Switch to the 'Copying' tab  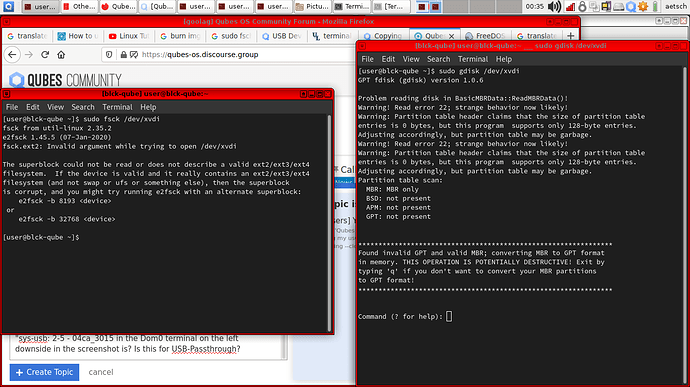tap(383, 36)
